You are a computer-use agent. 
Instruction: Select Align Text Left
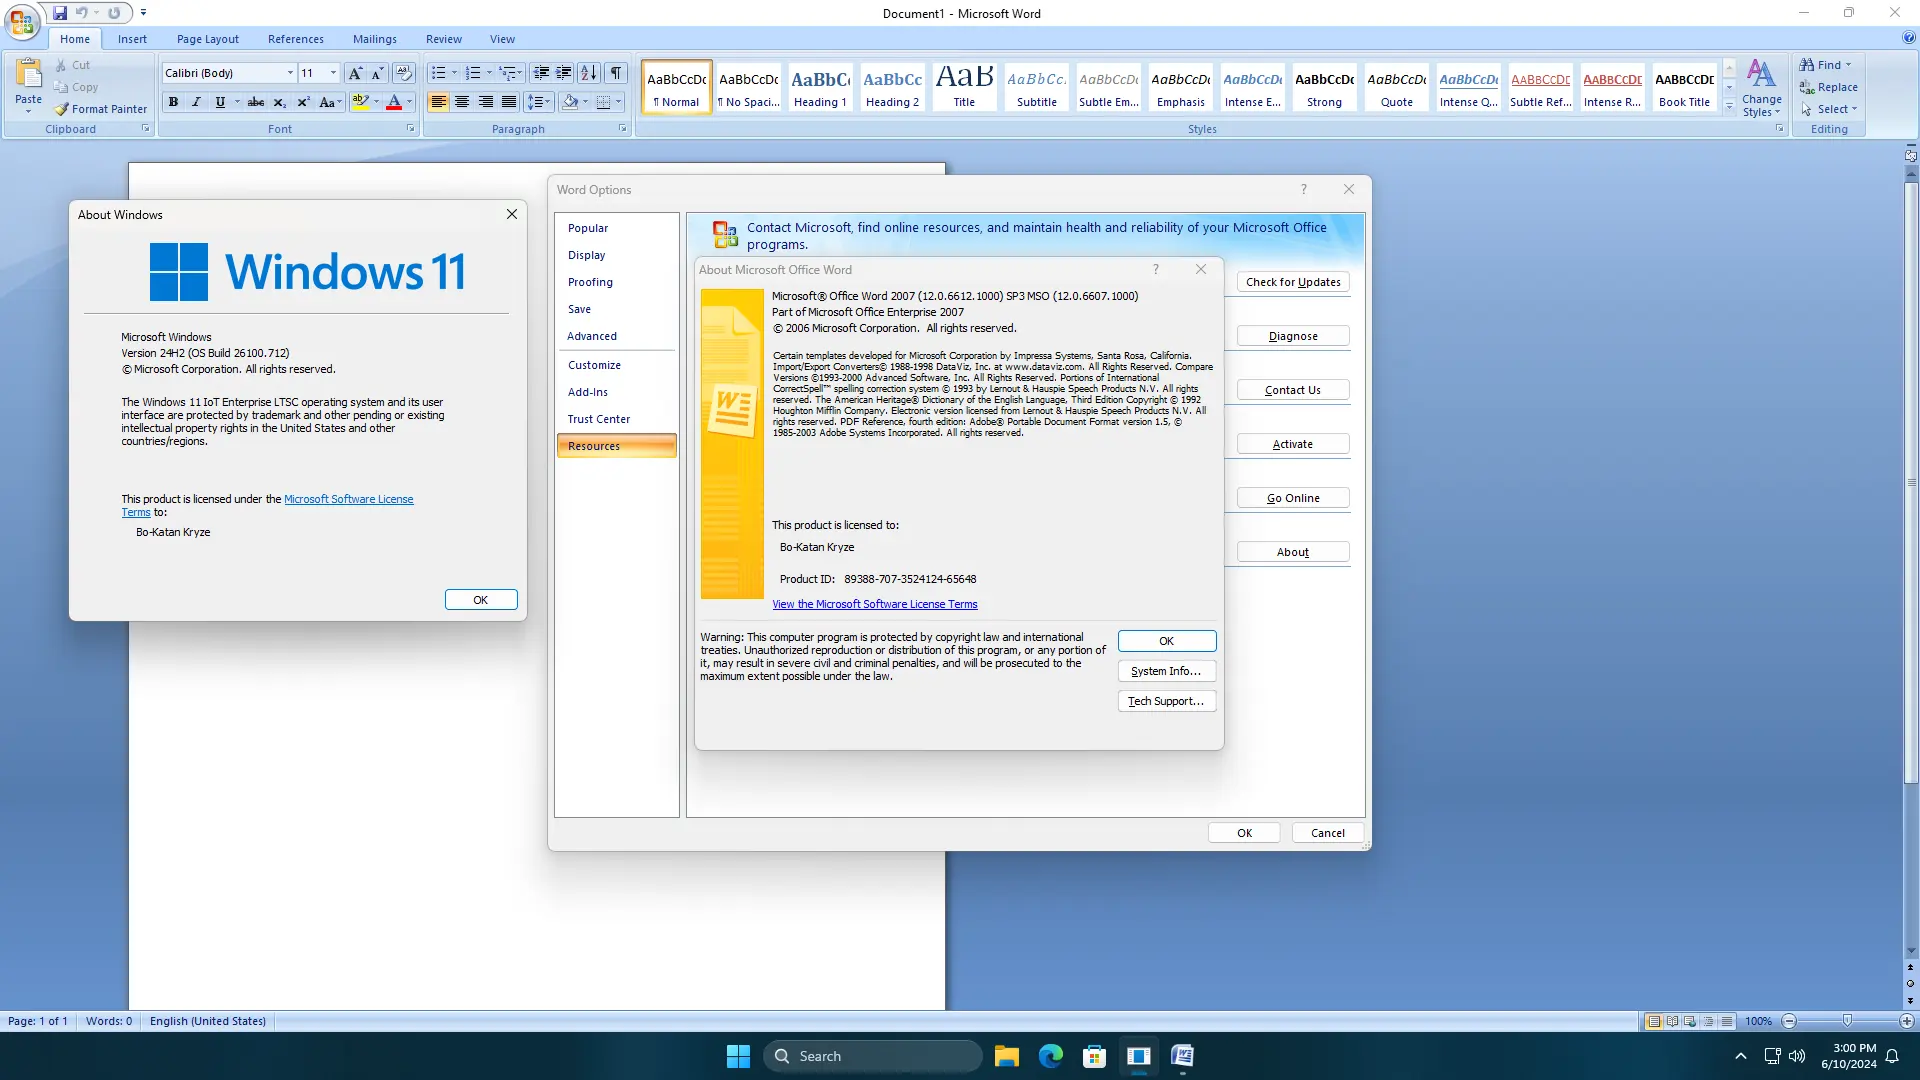pos(438,102)
